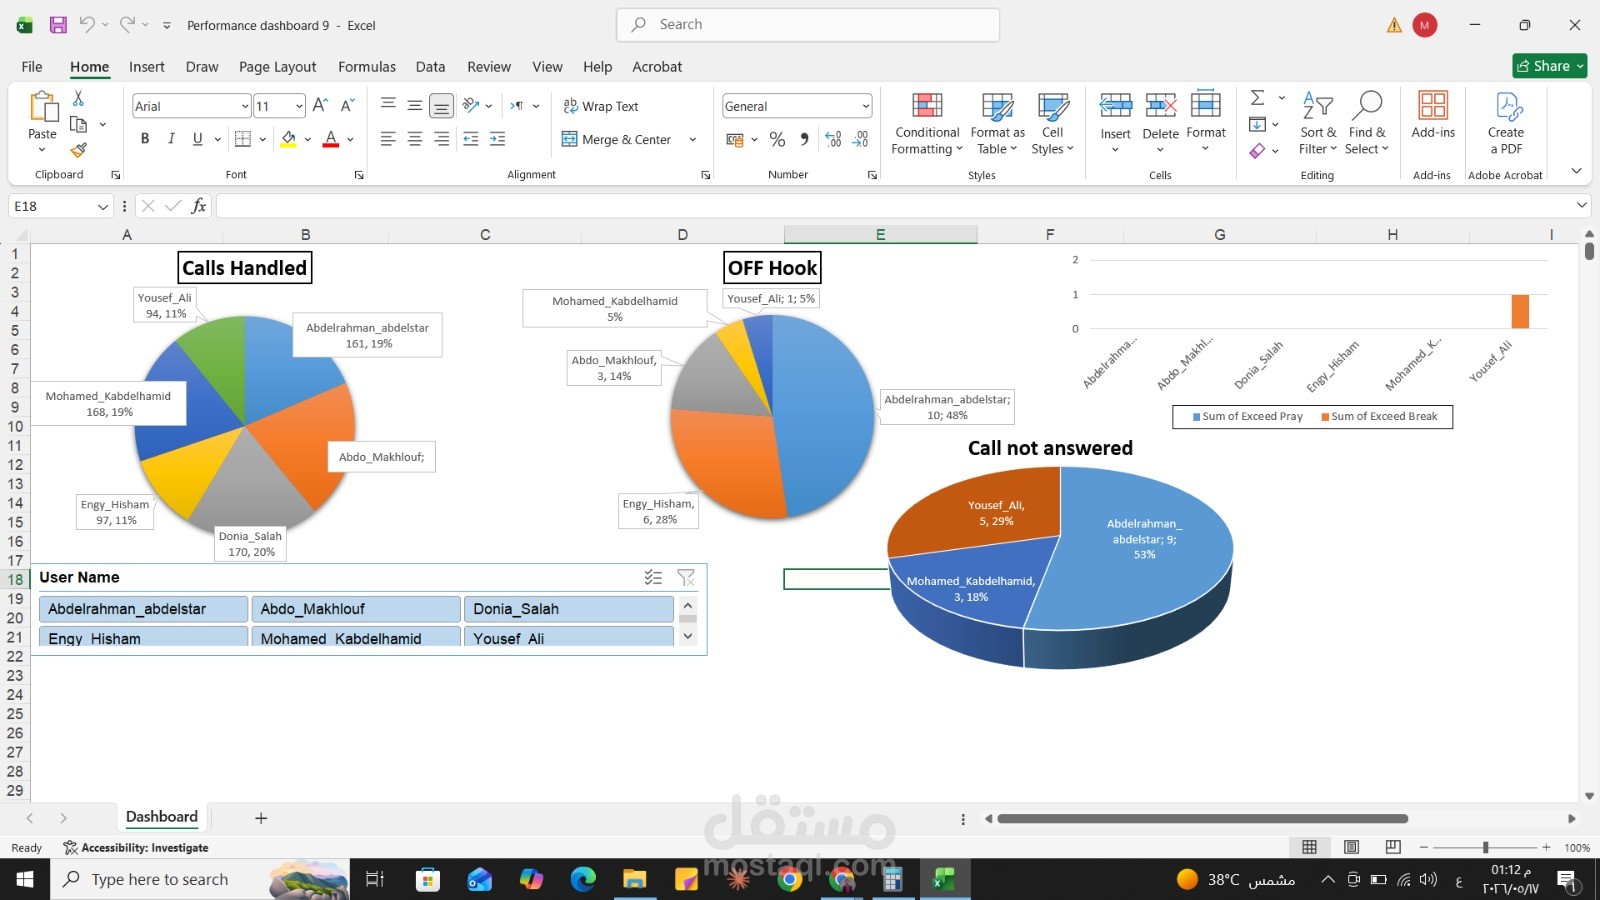Screen dimensions: 1600x900
Task: Click the Increase Font Size icon
Action: pyautogui.click(x=320, y=105)
